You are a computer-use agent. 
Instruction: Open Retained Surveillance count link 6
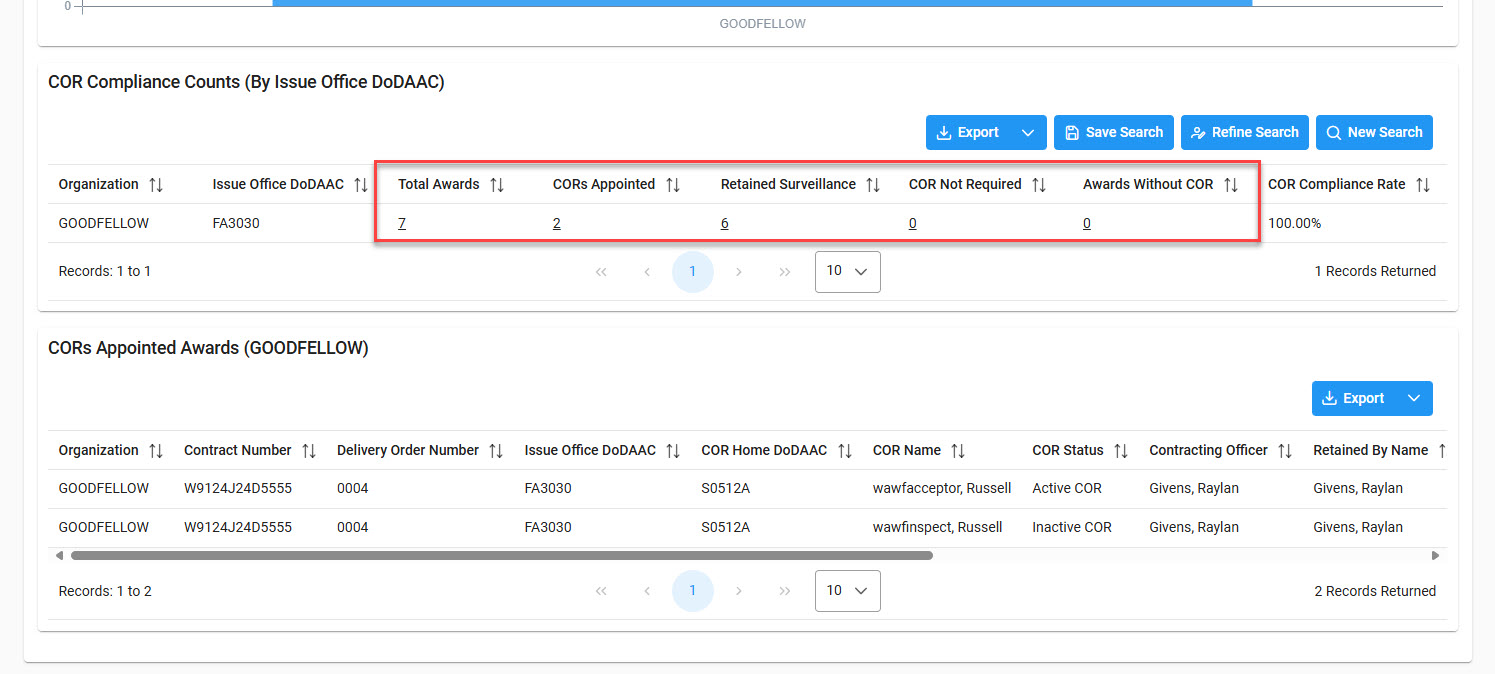[x=724, y=224]
